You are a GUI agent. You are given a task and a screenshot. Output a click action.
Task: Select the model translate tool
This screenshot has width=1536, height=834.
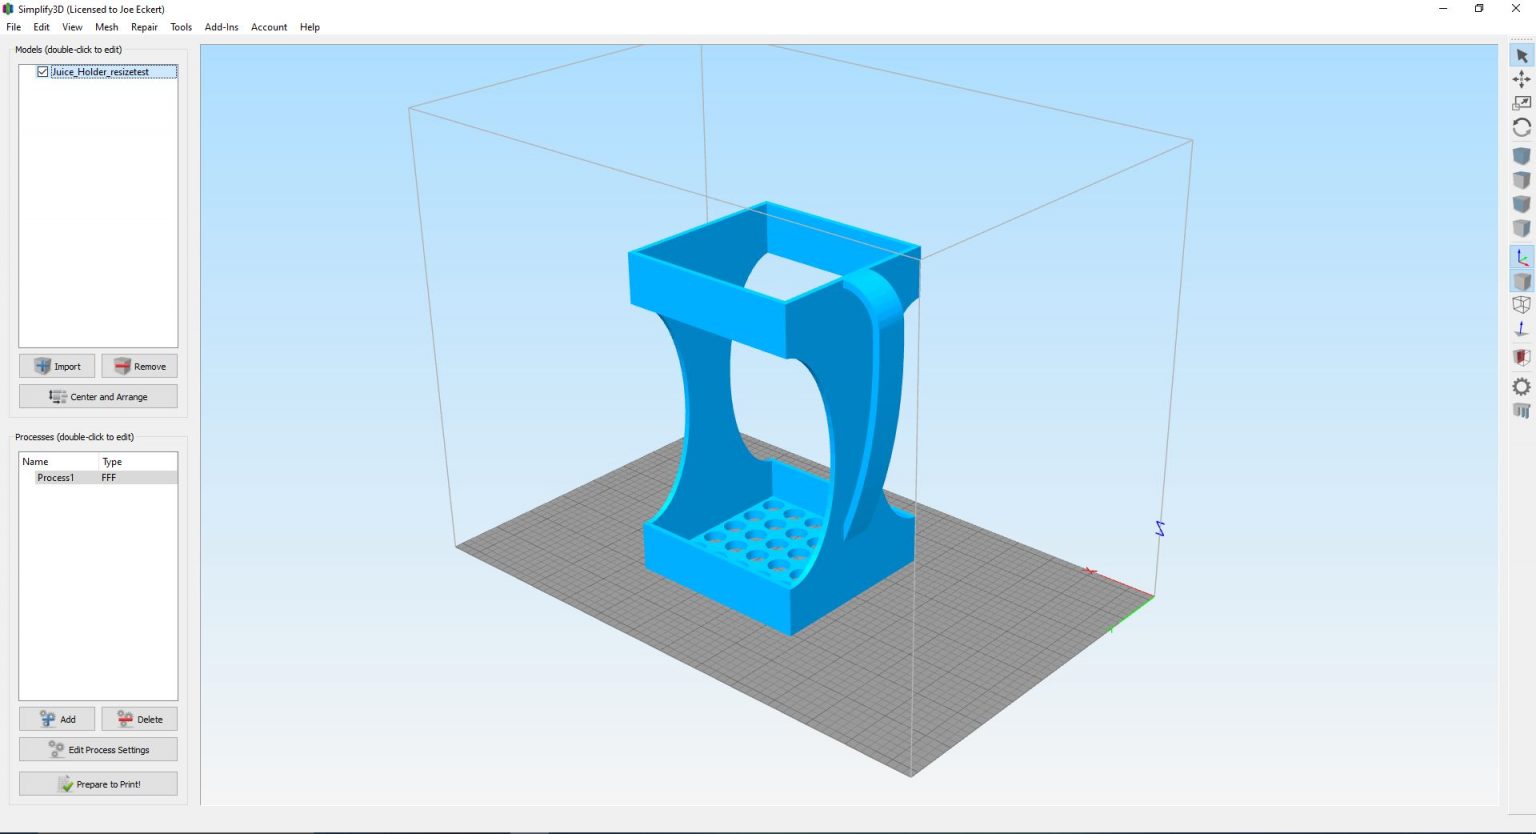(x=1521, y=79)
